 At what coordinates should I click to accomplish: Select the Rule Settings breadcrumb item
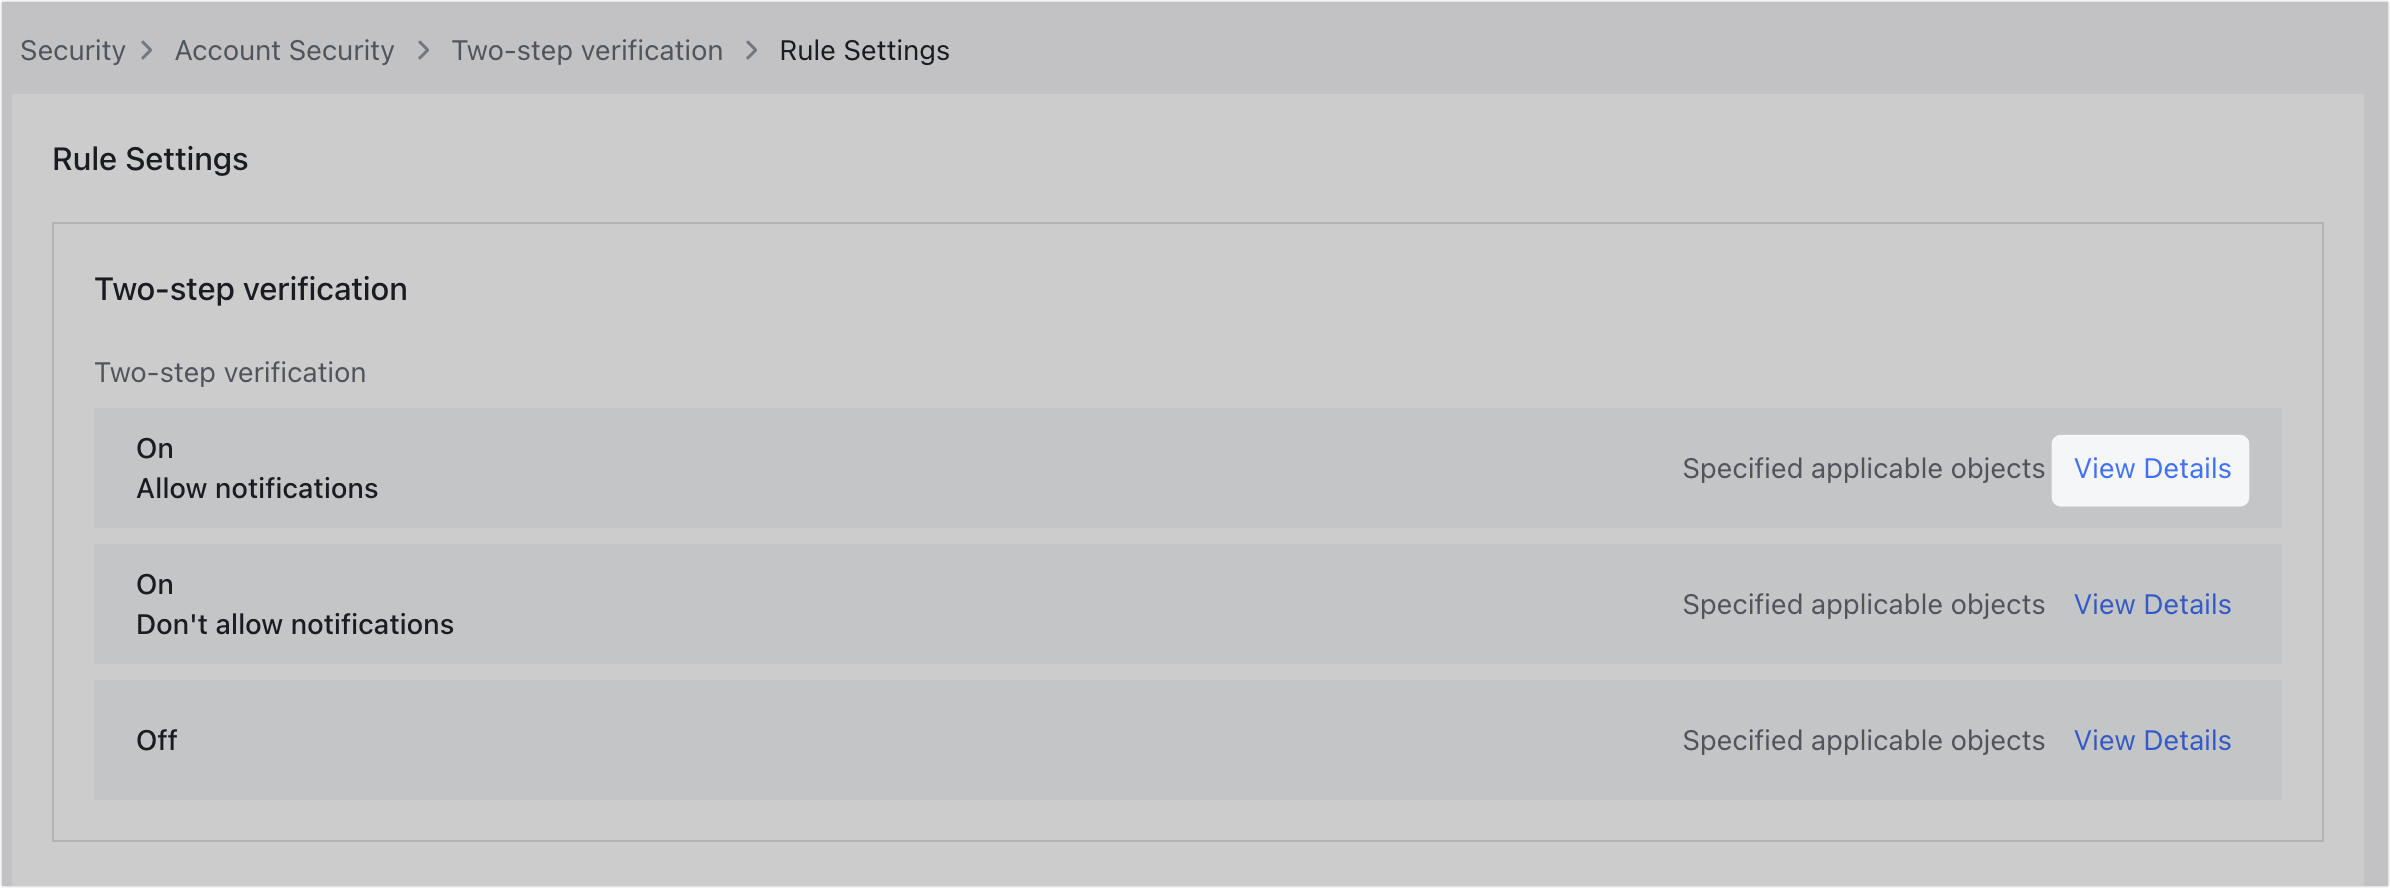(864, 50)
